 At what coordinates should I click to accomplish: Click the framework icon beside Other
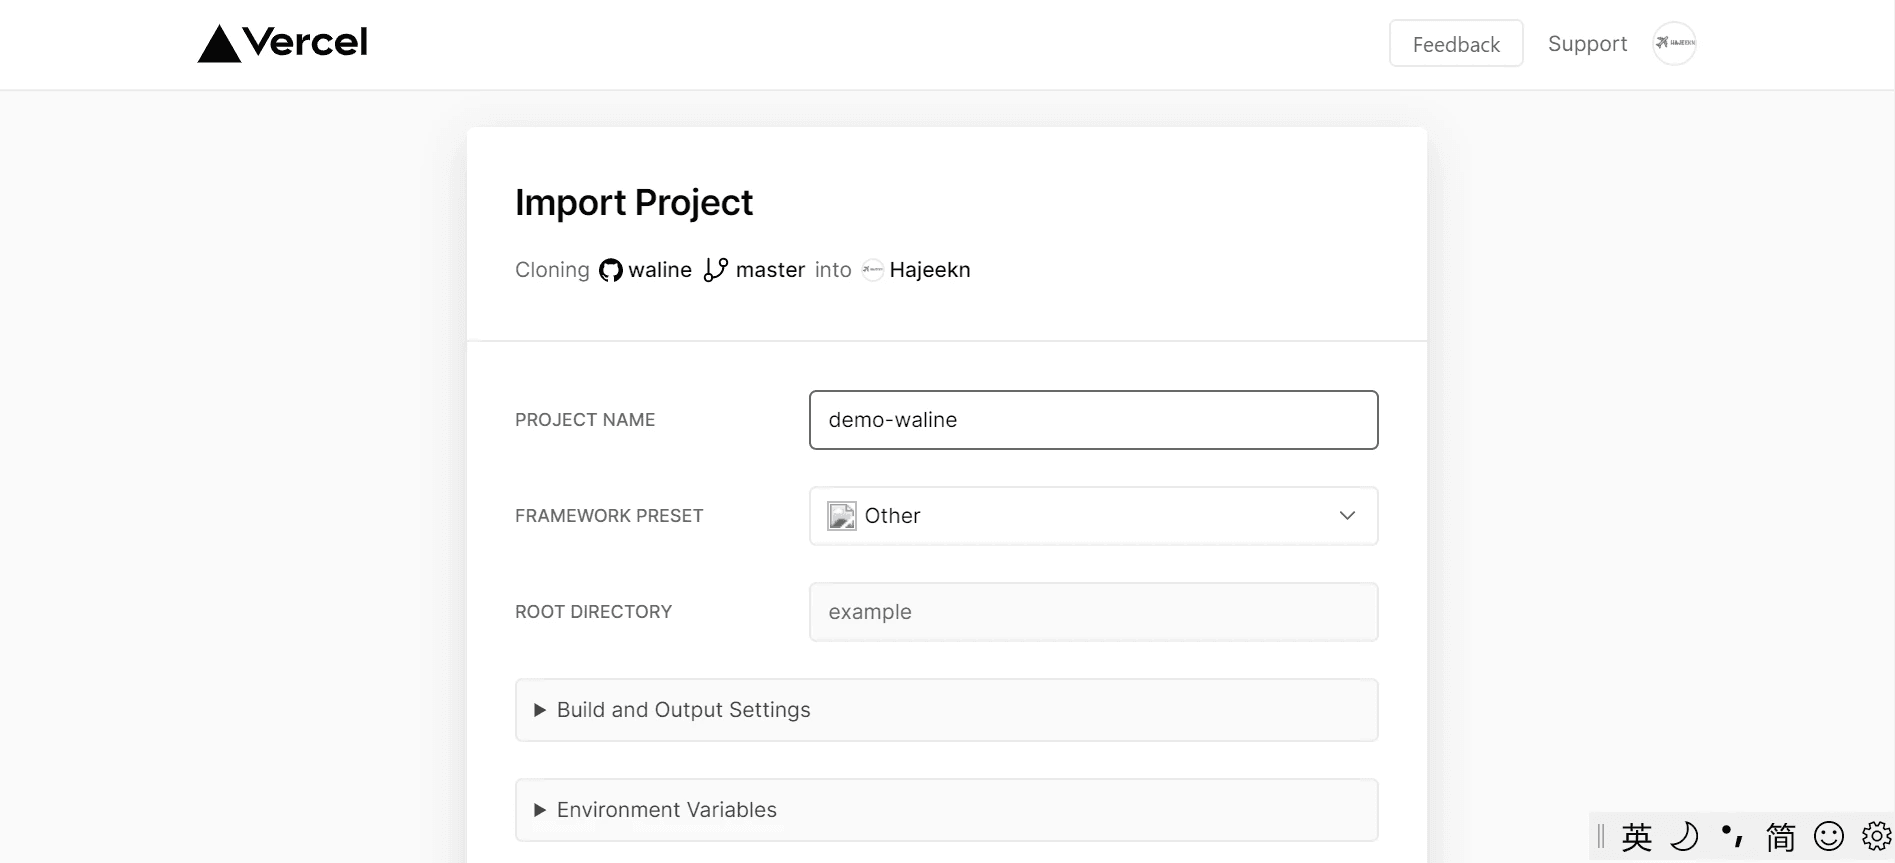point(841,516)
